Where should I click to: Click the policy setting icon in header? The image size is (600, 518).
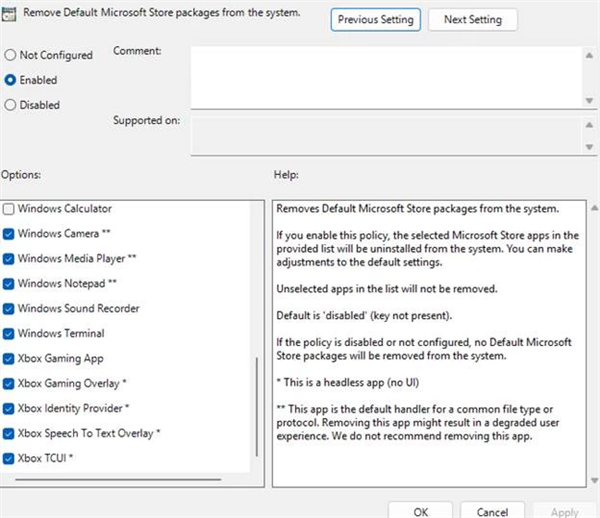coord(10,13)
